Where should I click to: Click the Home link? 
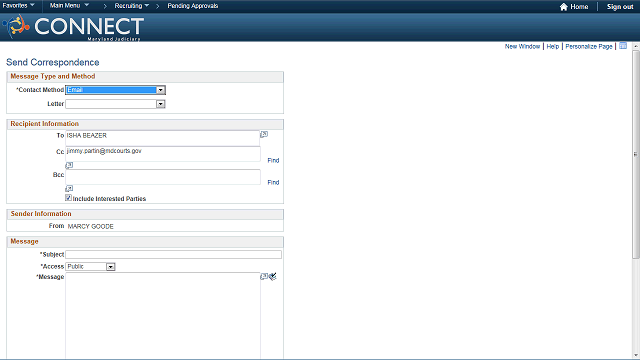tap(579, 7)
